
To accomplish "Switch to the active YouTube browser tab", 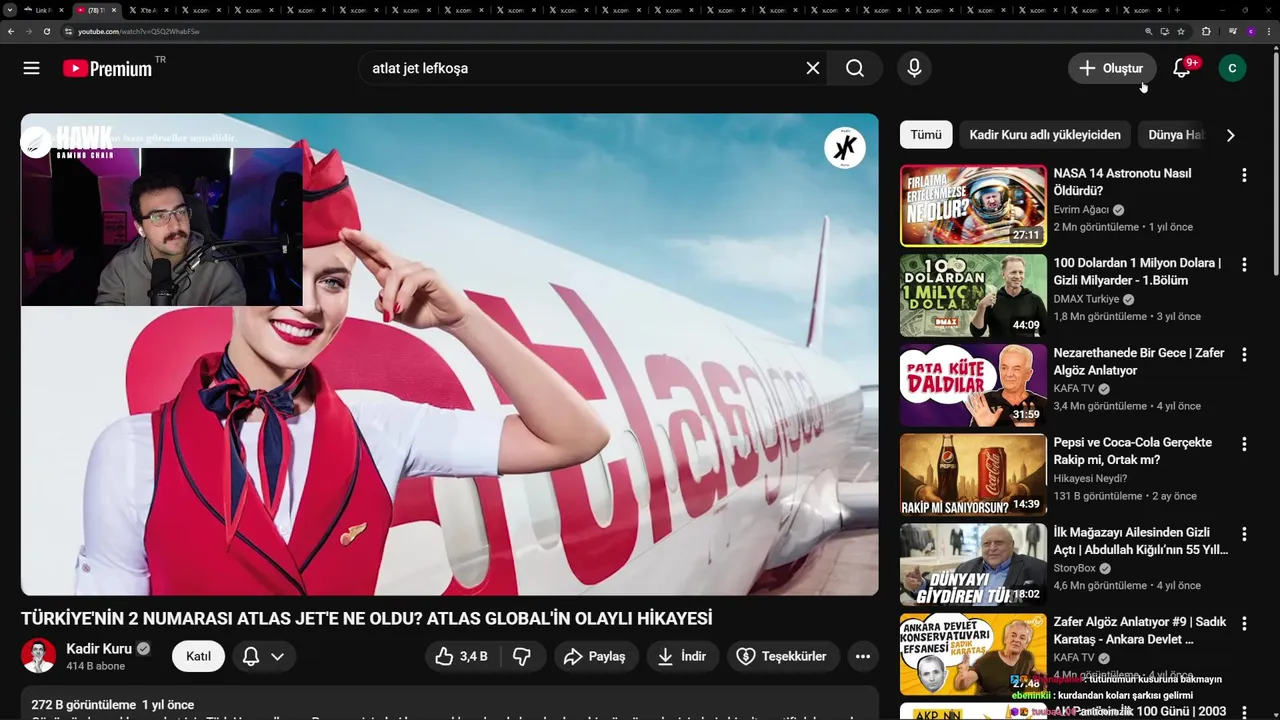I will click(97, 10).
